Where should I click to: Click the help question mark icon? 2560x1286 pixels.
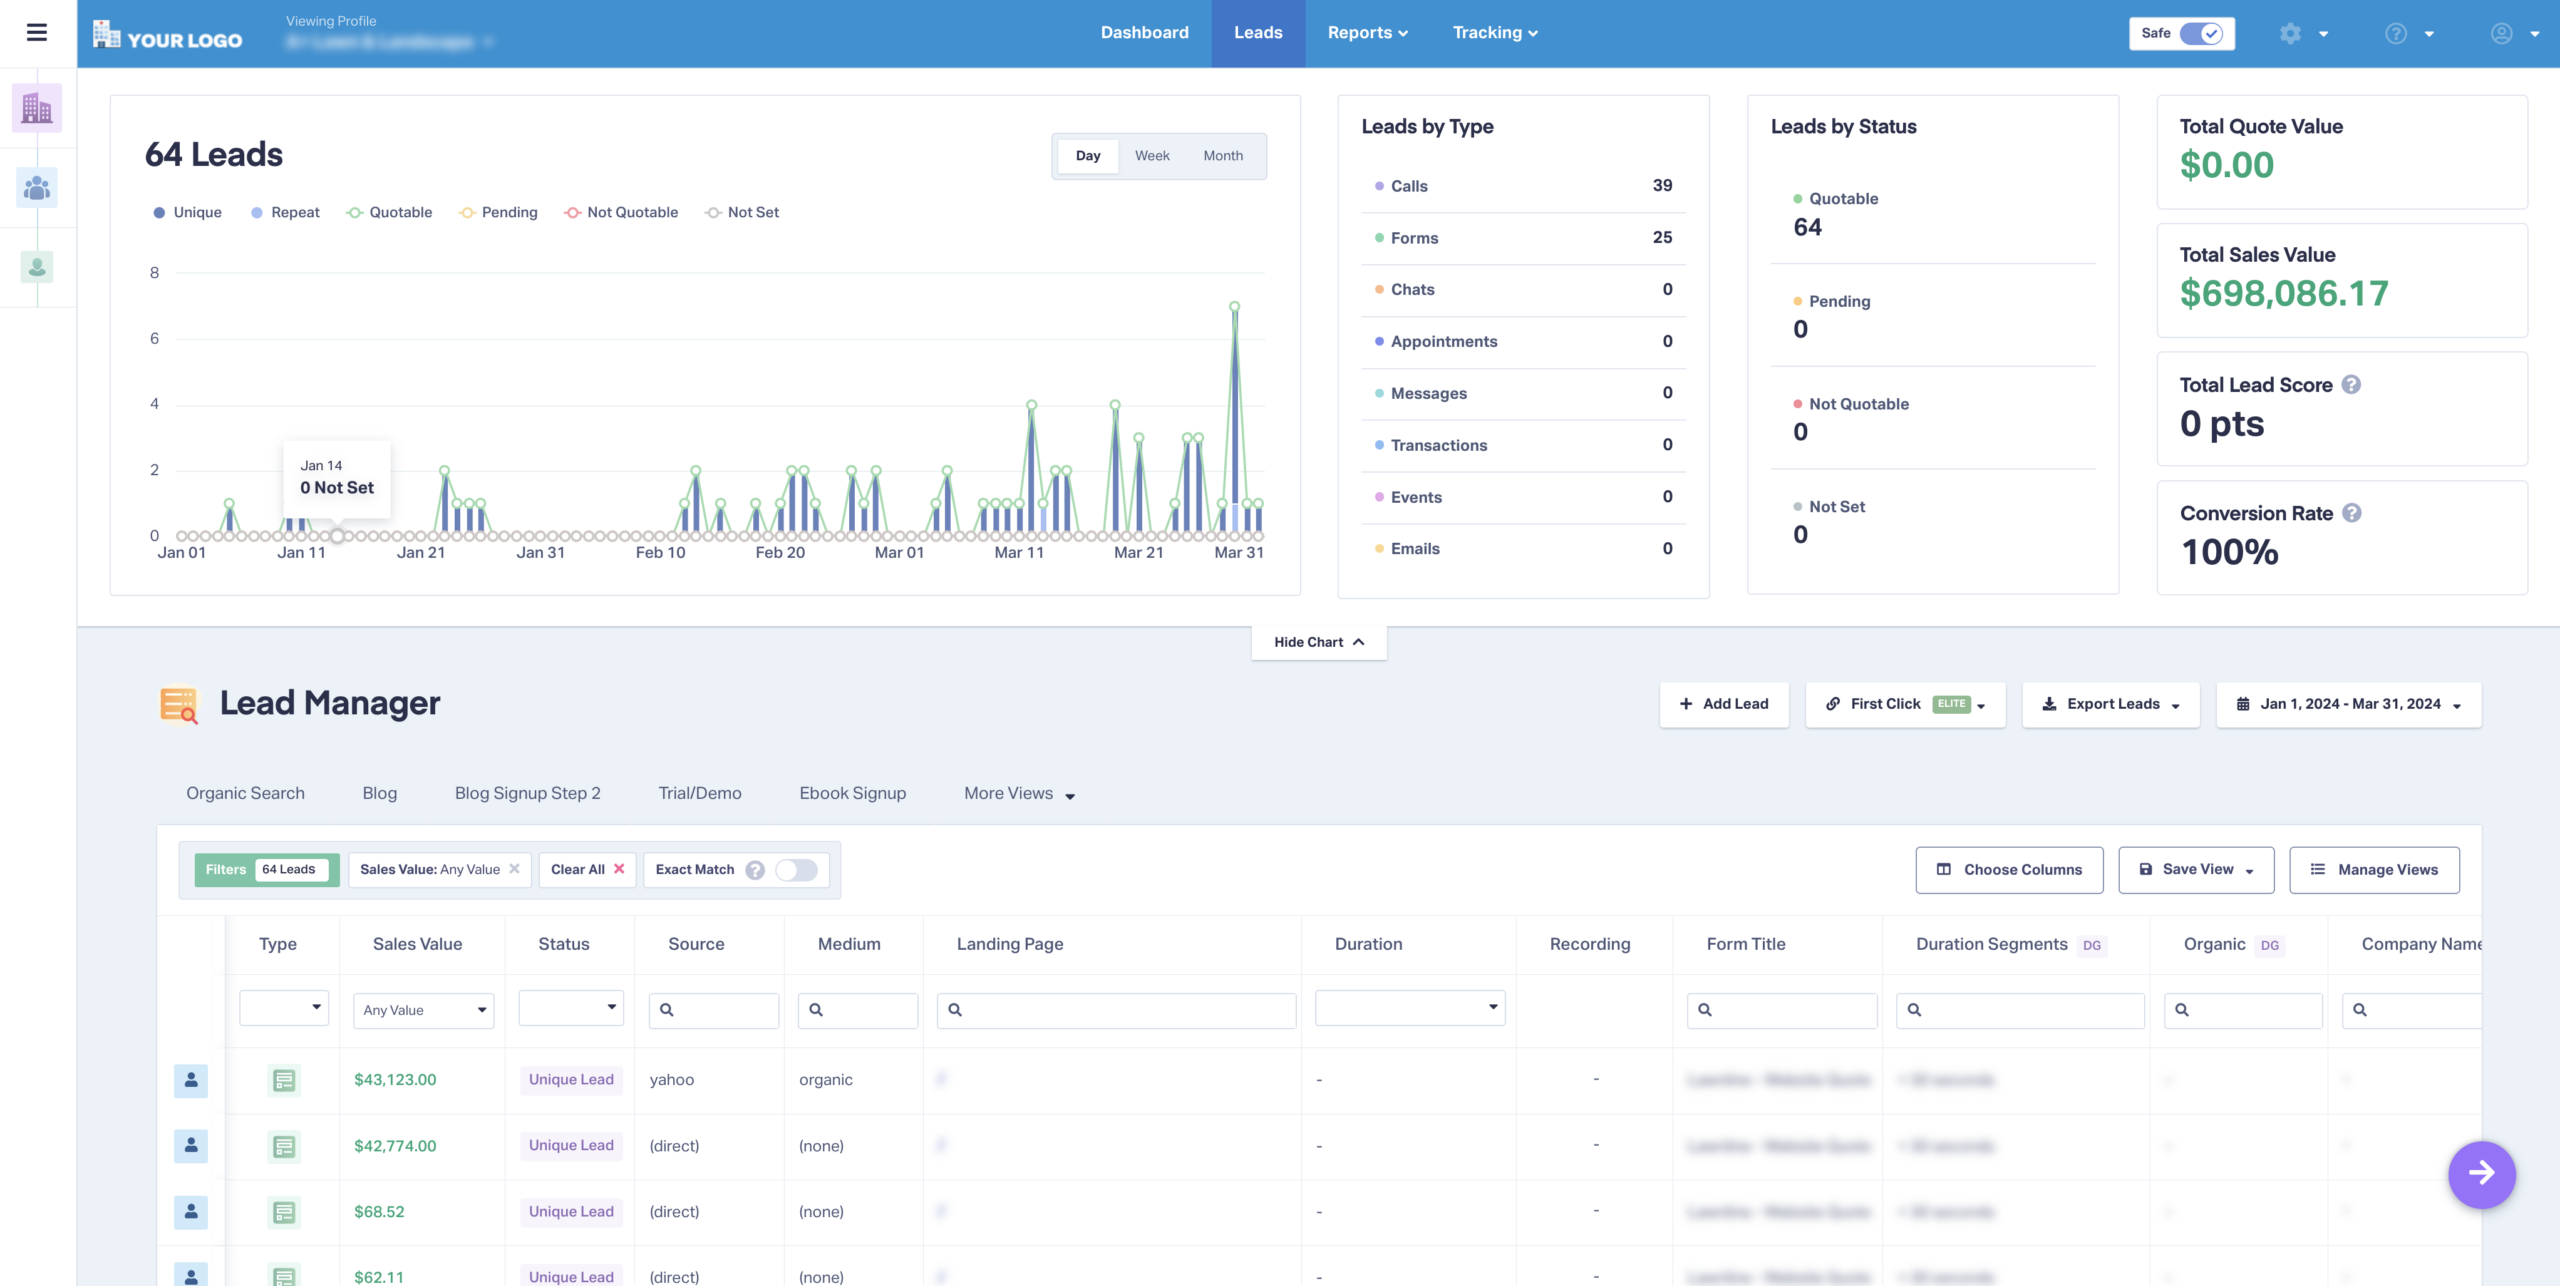[x=2396, y=33]
